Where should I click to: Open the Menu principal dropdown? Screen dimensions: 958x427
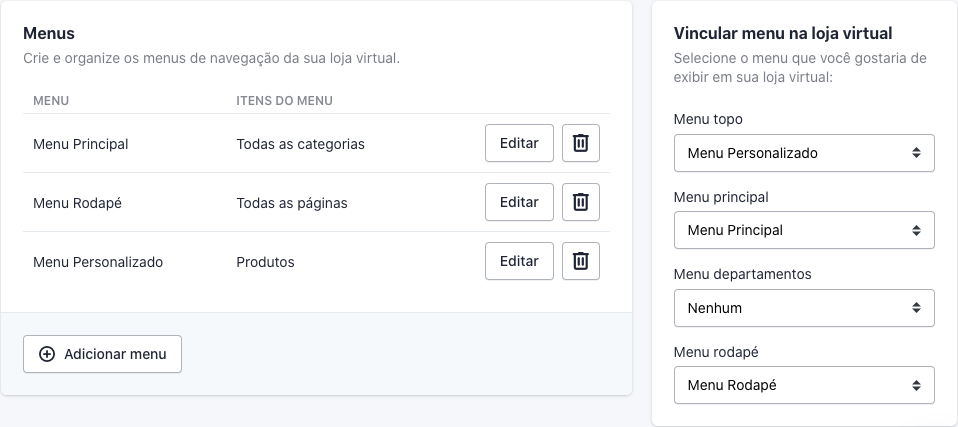(x=804, y=230)
